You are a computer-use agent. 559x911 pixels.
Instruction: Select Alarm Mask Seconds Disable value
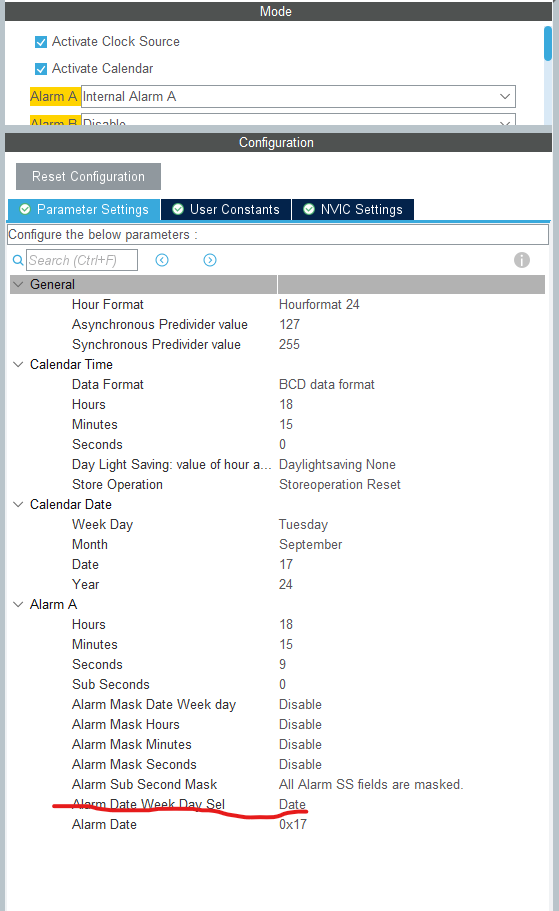300,765
